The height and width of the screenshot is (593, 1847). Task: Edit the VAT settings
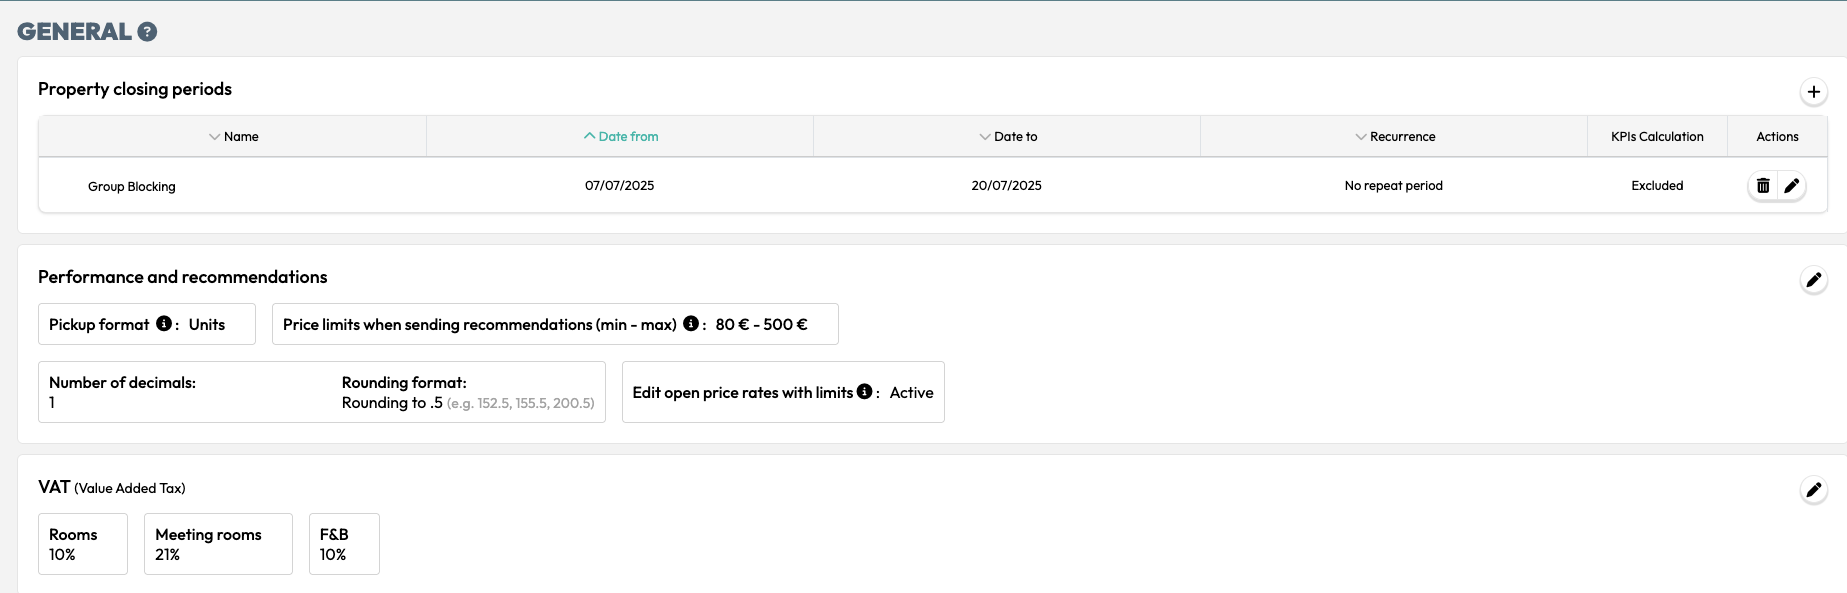(x=1813, y=490)
